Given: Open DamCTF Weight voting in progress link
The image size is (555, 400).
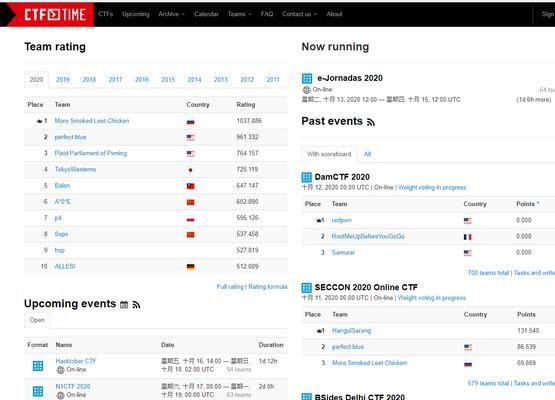Looking at the screenshot, I should coord(432,188).
